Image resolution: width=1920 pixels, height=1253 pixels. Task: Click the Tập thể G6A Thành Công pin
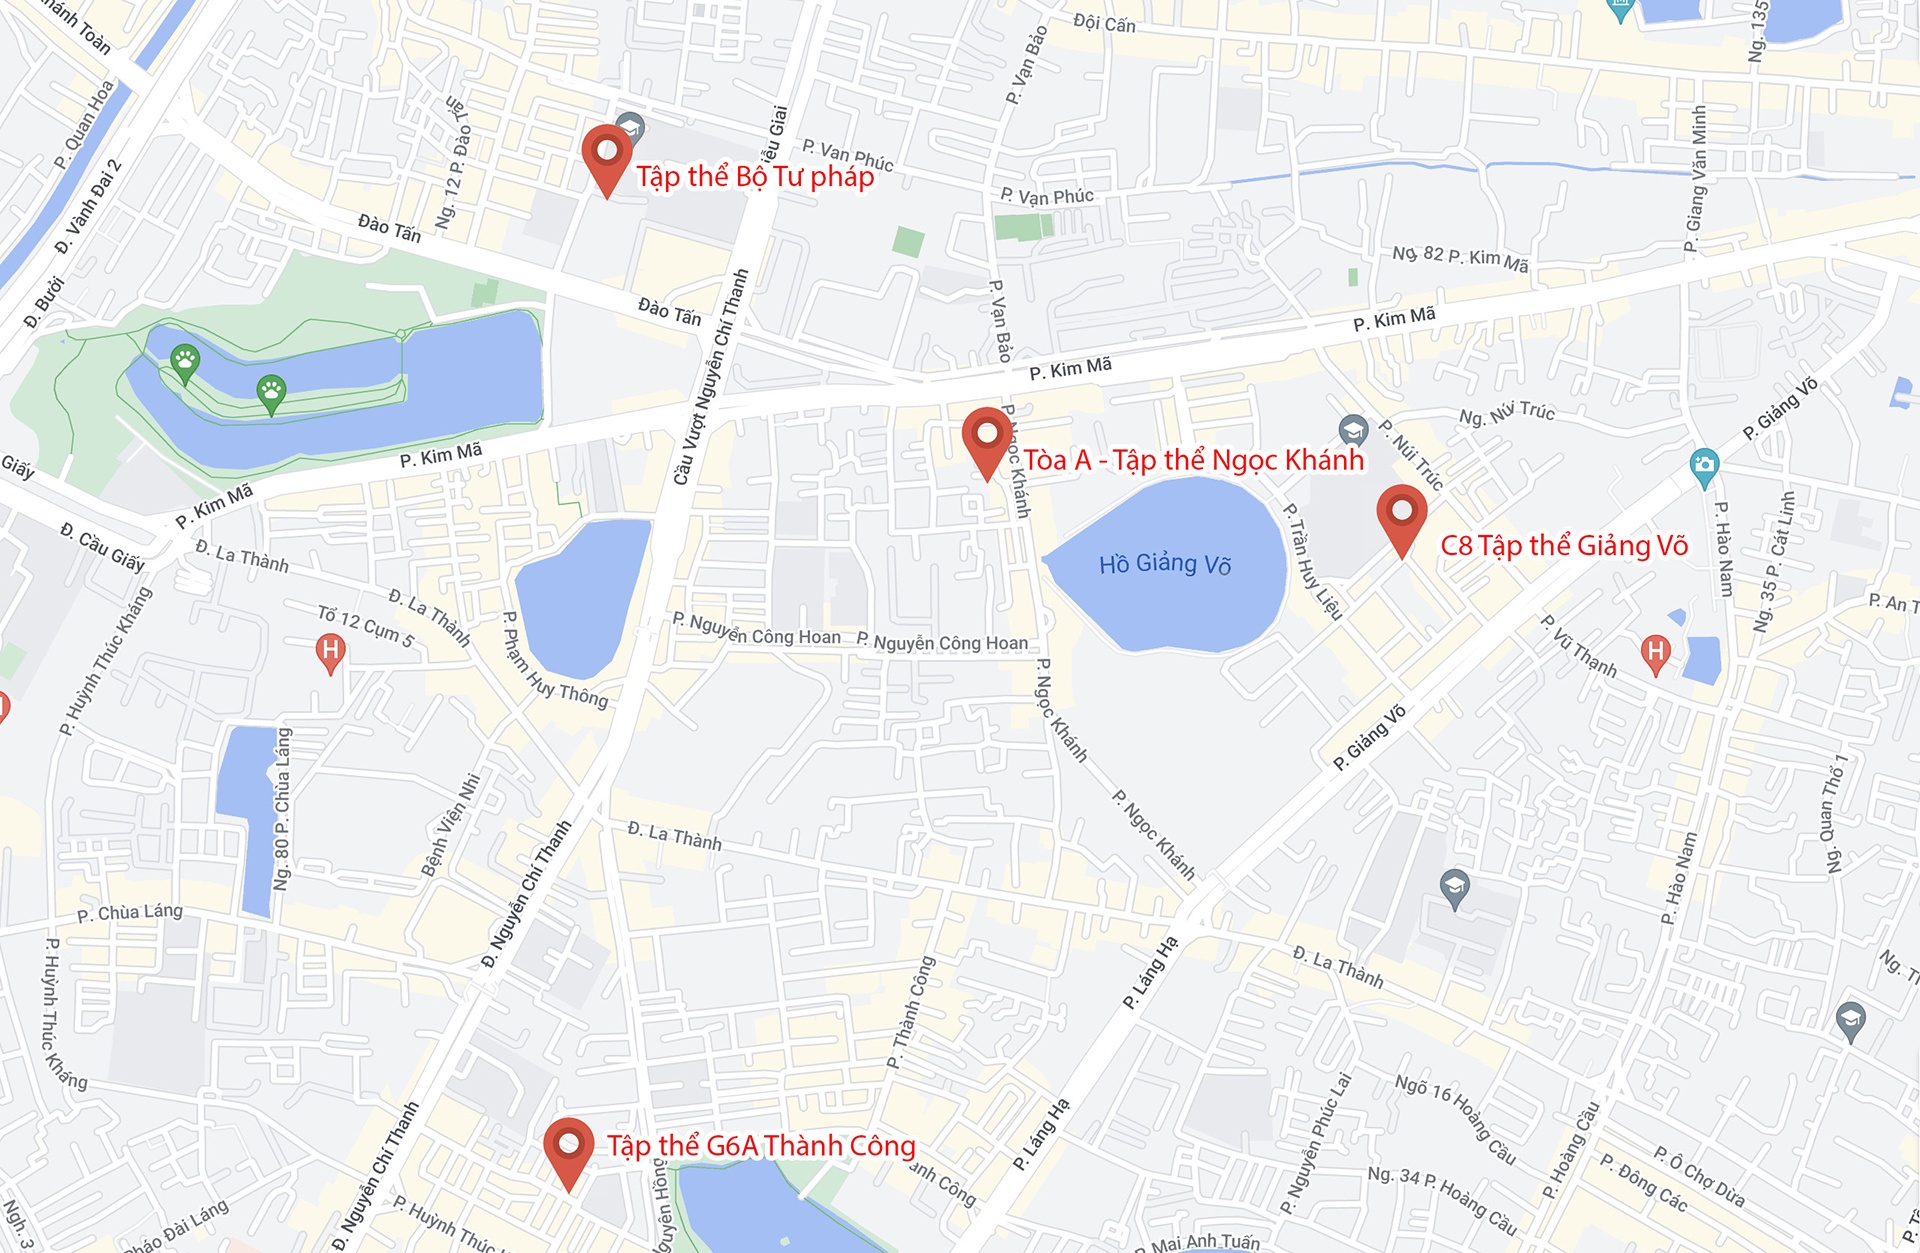568,1153
